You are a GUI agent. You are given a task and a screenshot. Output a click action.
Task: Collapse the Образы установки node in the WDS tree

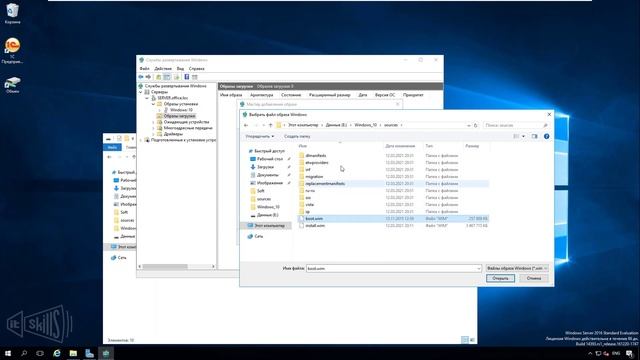(153, 104)
